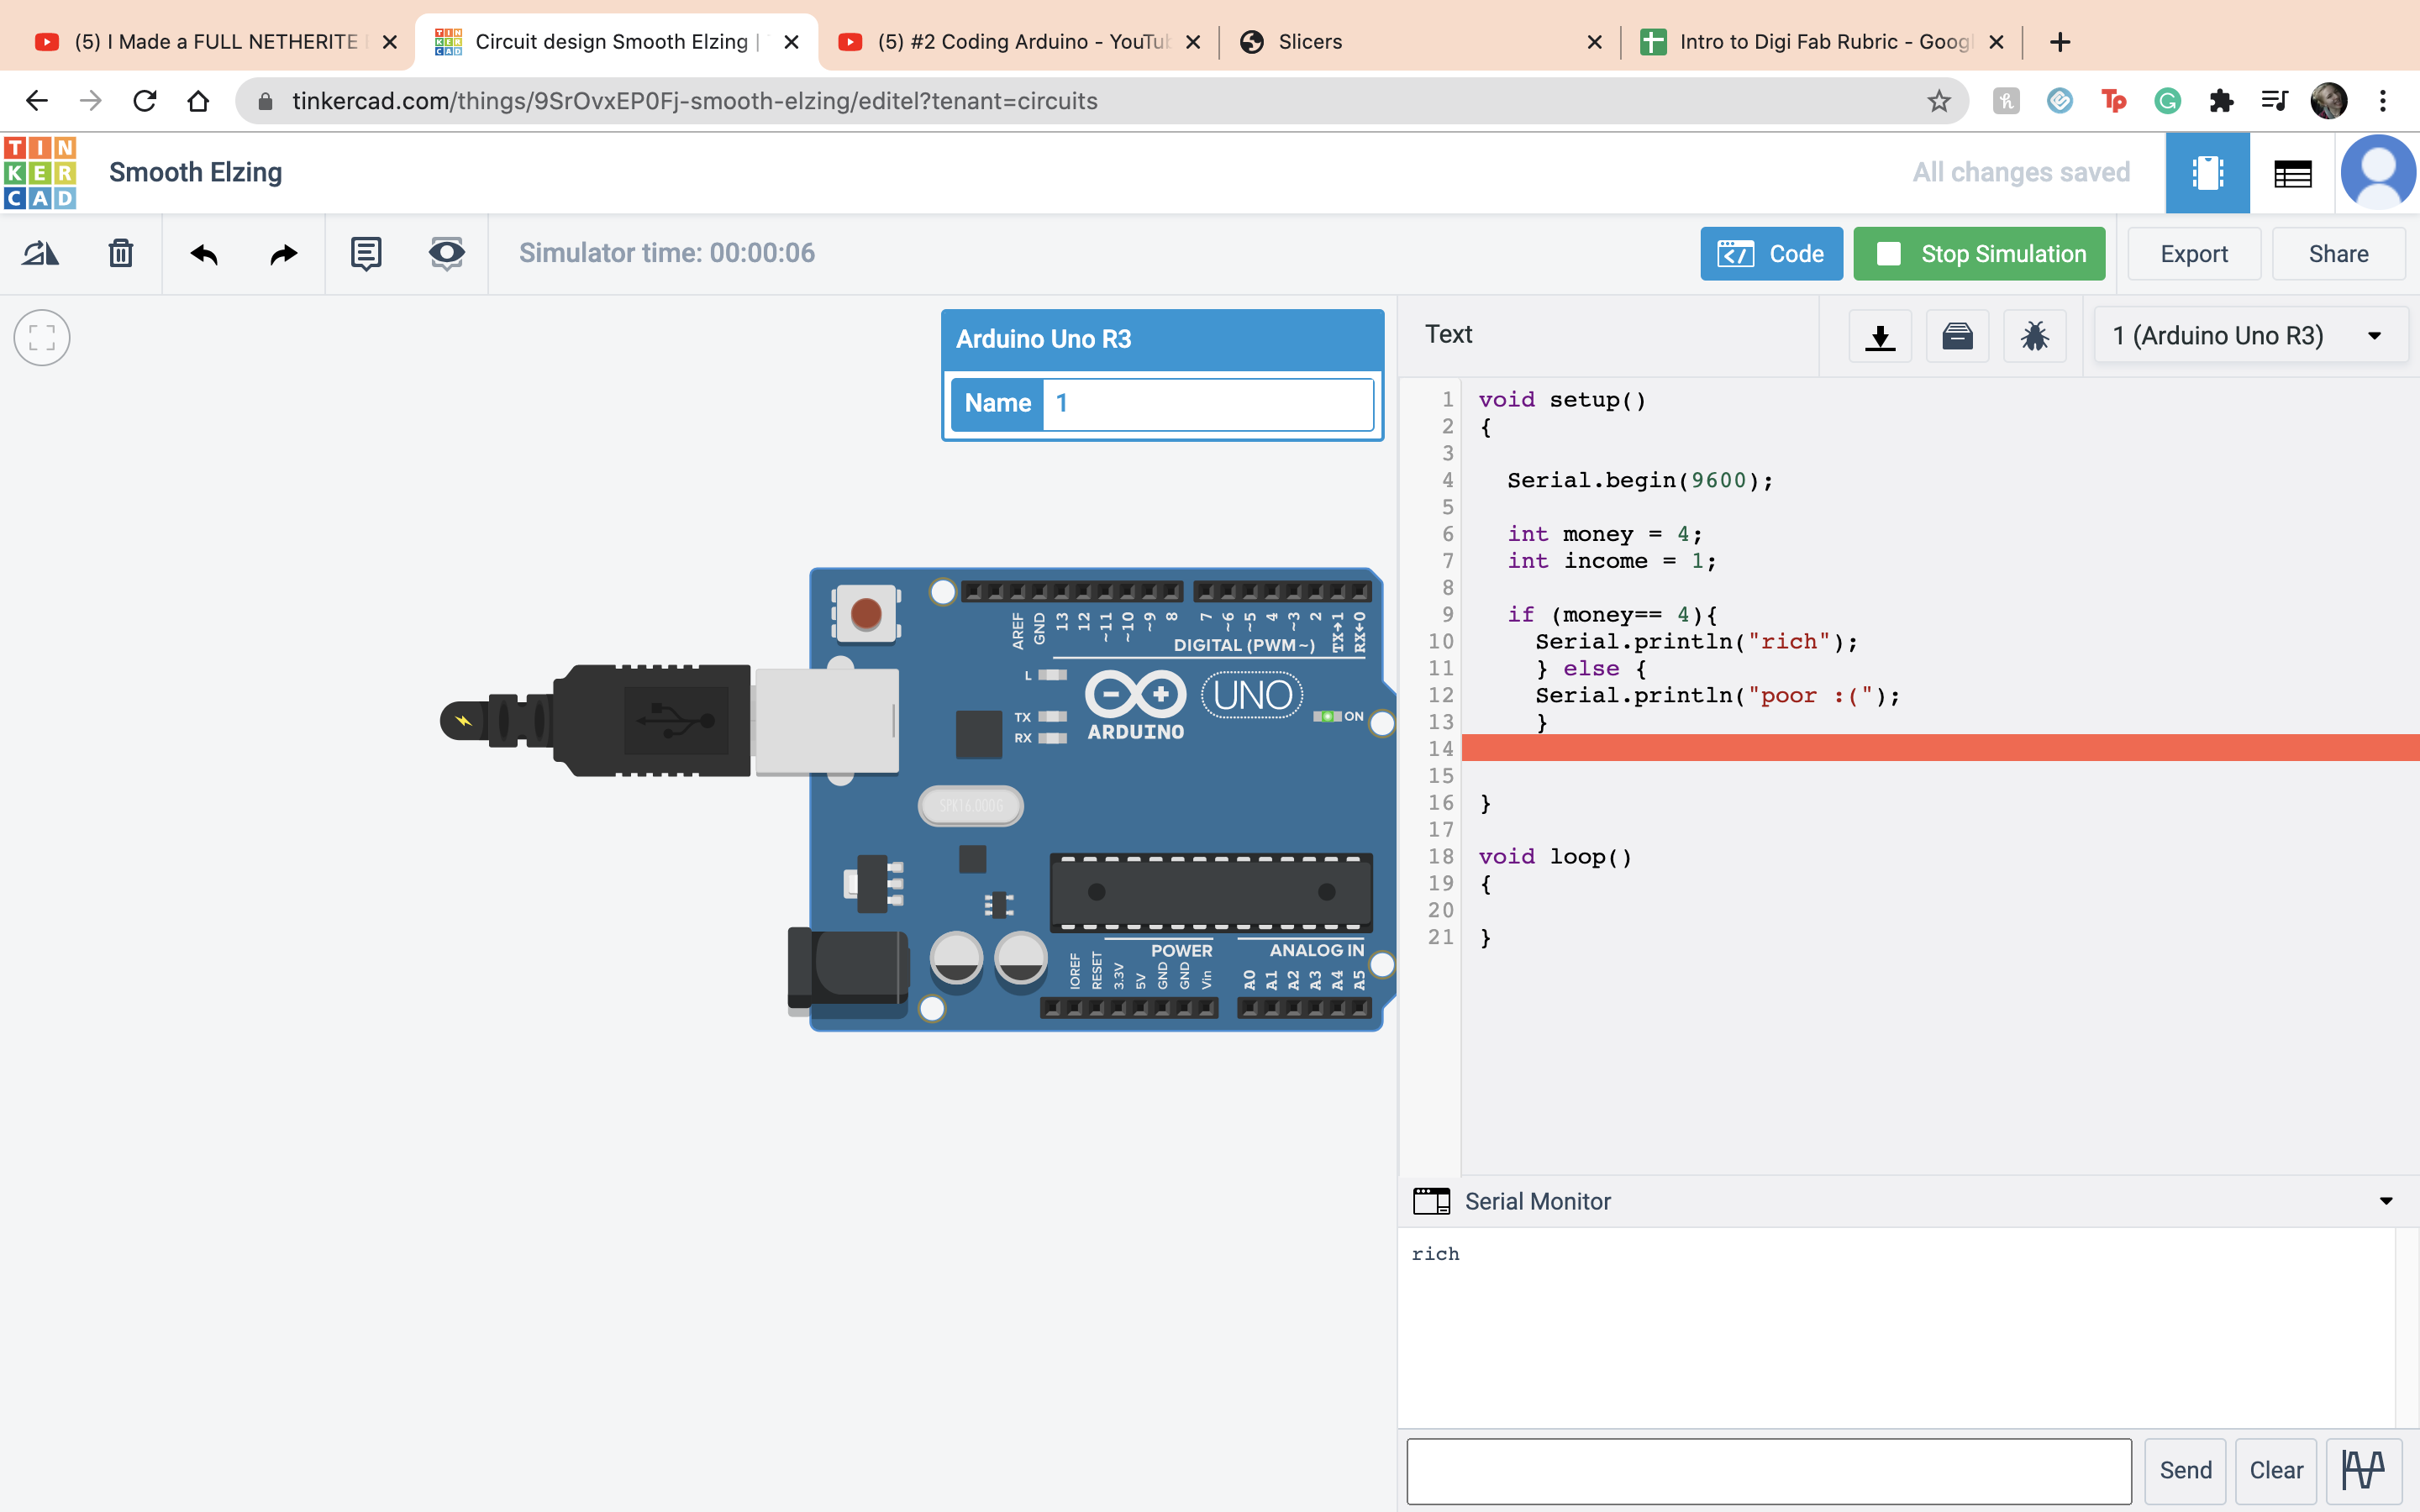
Task: Open the user profile avatar
Action: coord(2378,173)
